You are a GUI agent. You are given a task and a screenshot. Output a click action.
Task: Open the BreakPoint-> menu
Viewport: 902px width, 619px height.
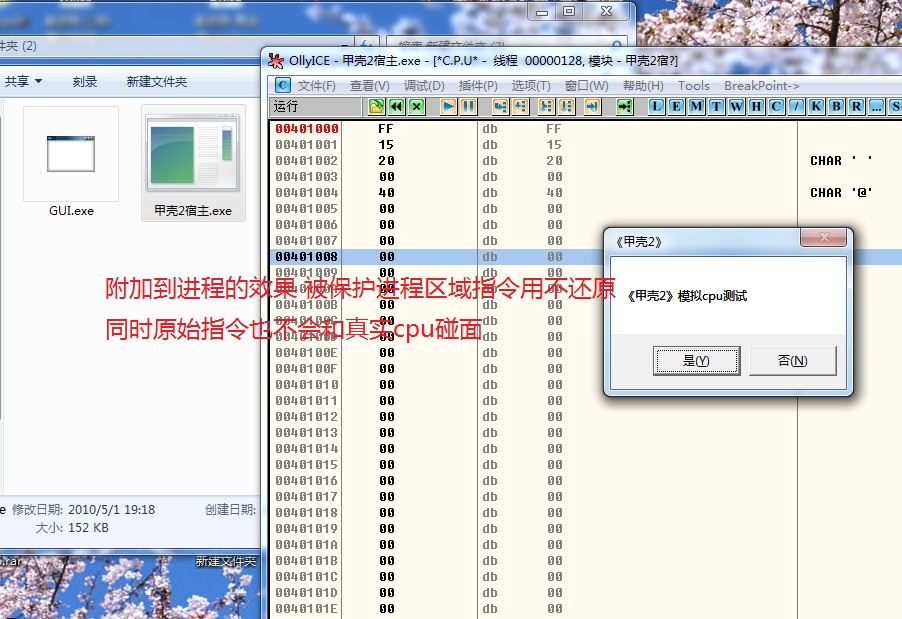coord(762,86)
